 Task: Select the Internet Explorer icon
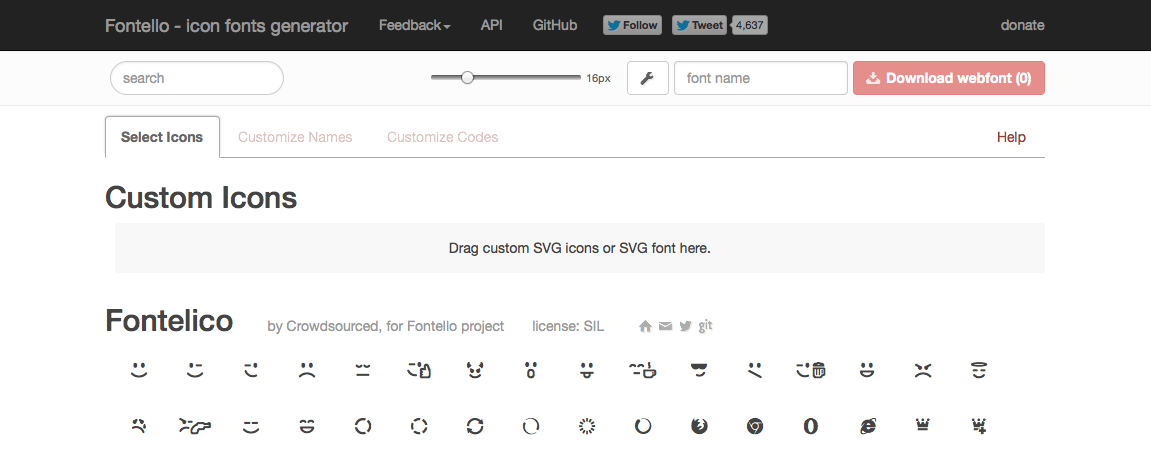[x=867, y=426]
